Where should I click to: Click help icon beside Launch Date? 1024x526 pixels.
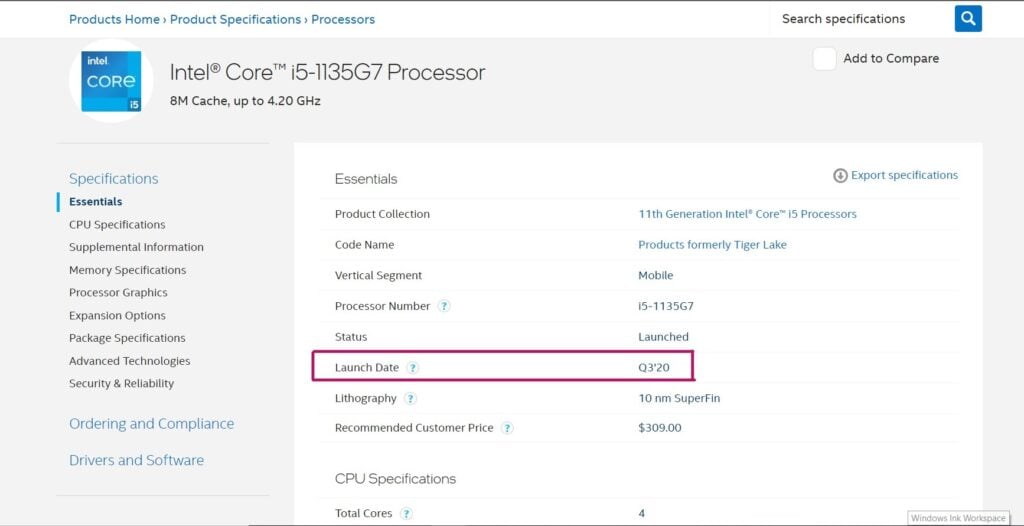point(413,368)
